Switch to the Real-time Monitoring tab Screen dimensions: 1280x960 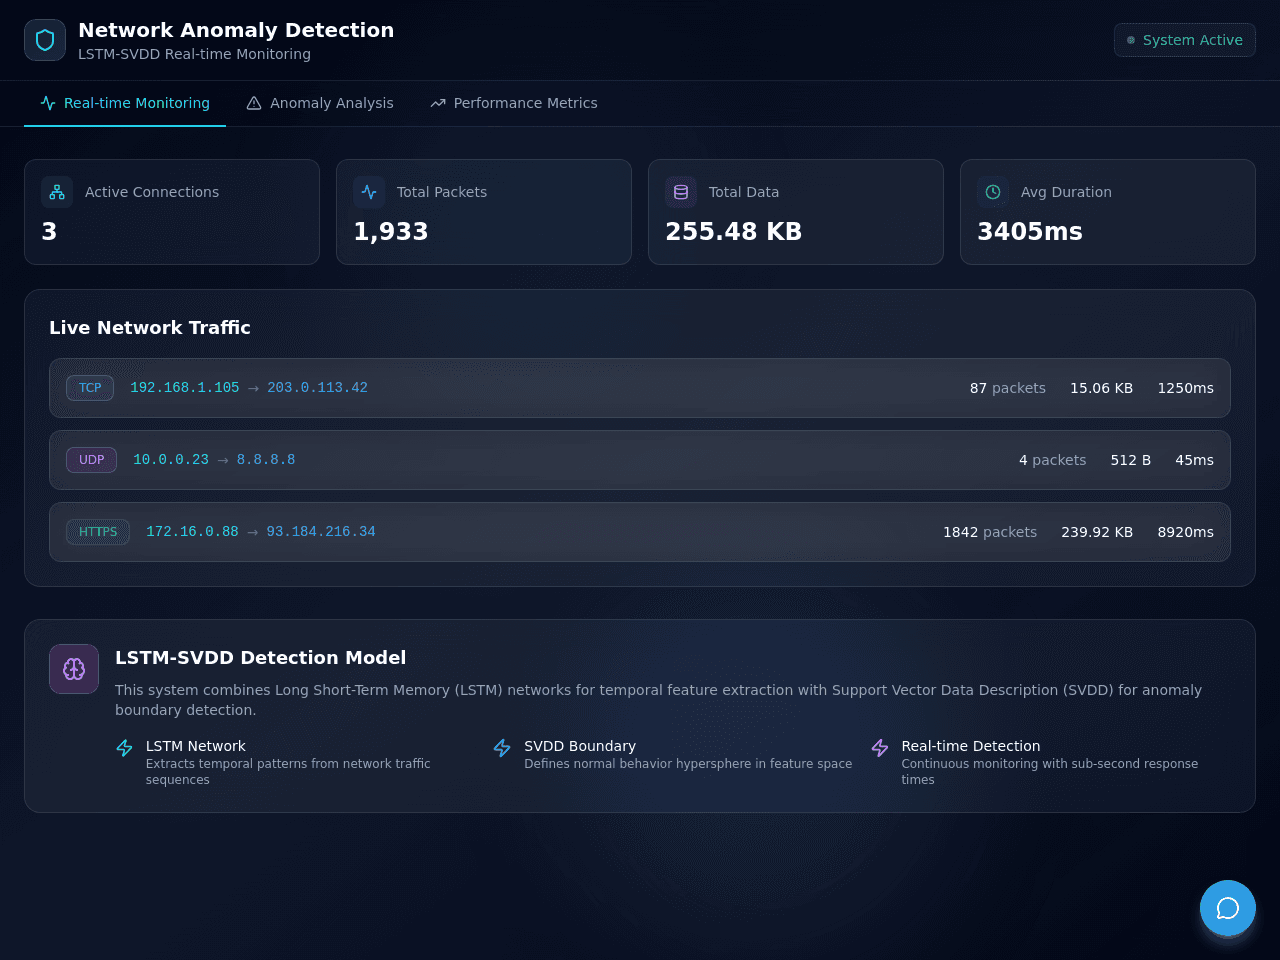click(x=125, y=103)
